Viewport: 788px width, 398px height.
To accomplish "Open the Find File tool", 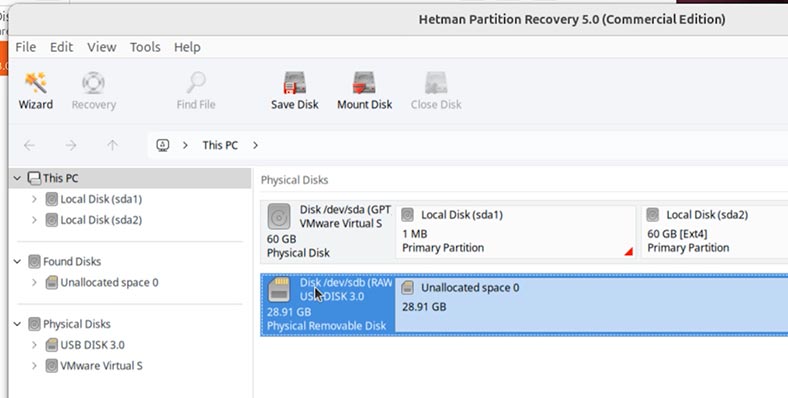I will (196, 90).
